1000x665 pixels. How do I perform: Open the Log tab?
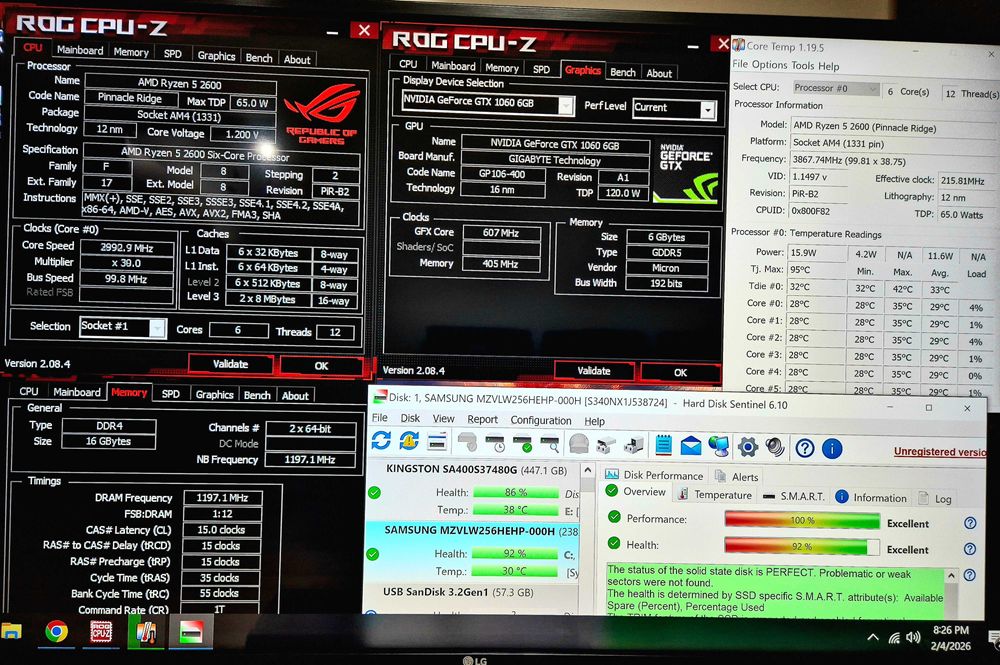pos(935,499)
